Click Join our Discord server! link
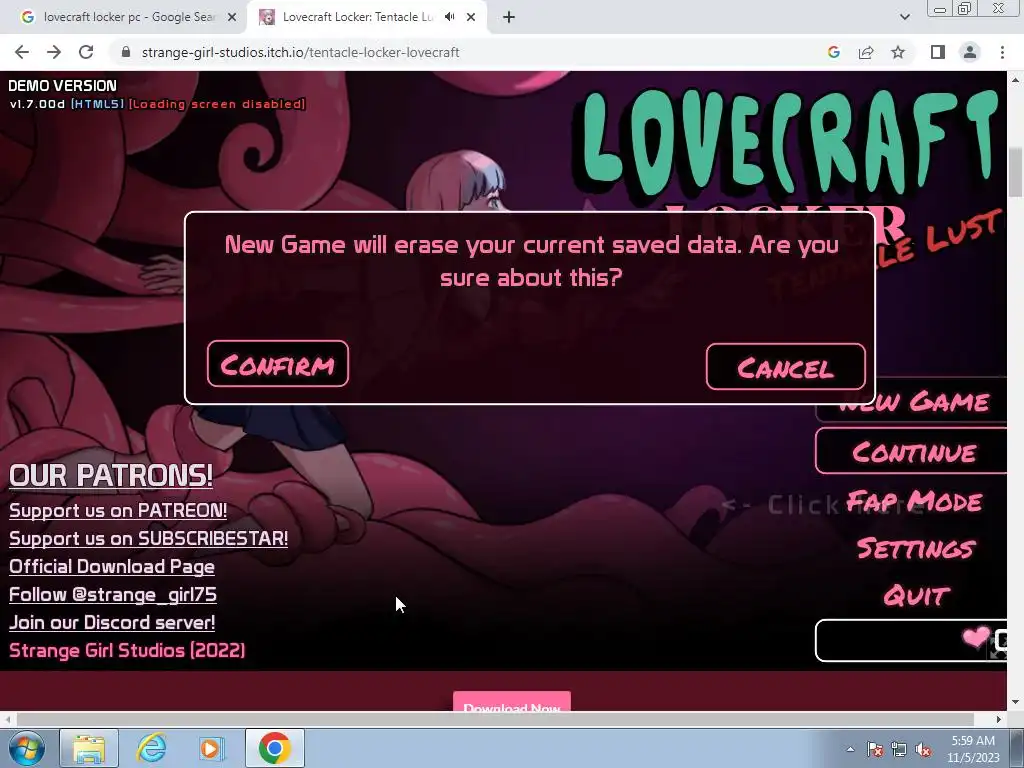 click(x=112, y=622)
